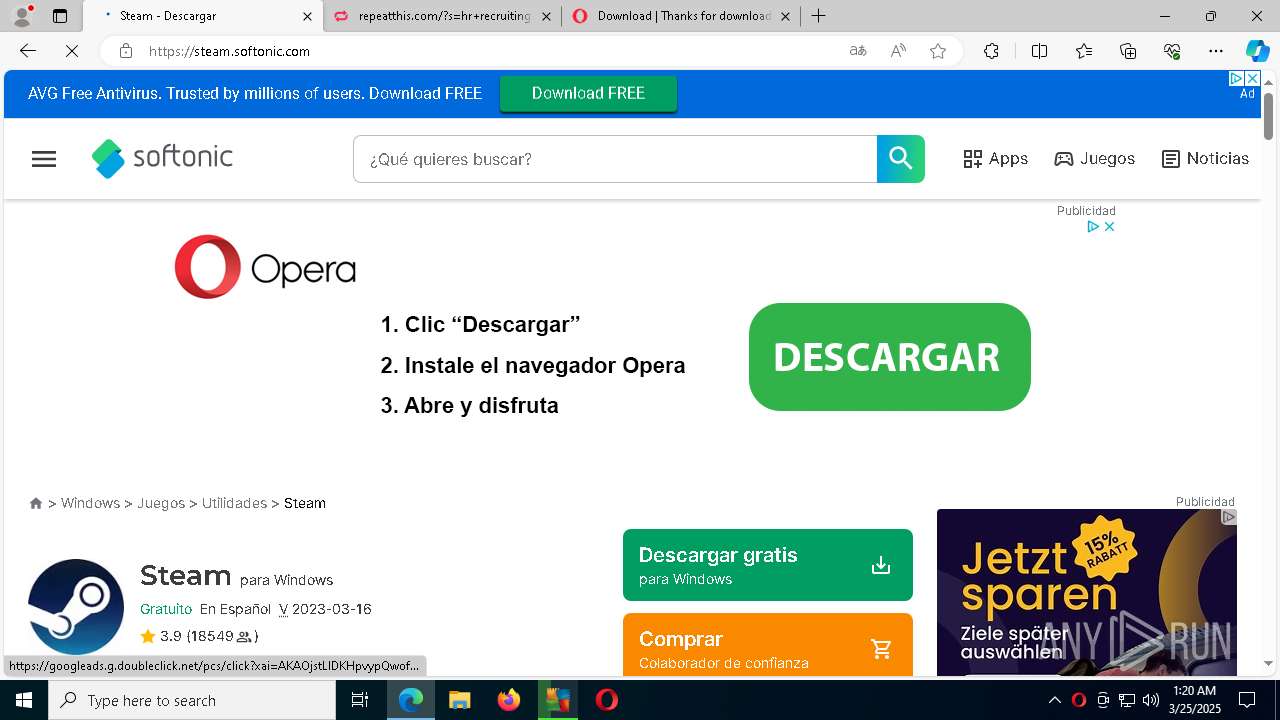Screen dimensions: 1280x720
Task: Click the Steam app logo
Action: tap(76, 606)
